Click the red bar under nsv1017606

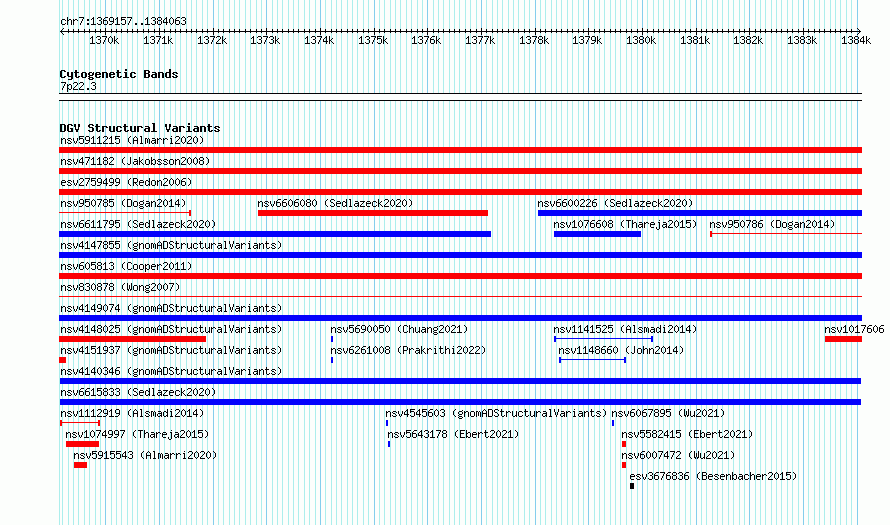843,339
